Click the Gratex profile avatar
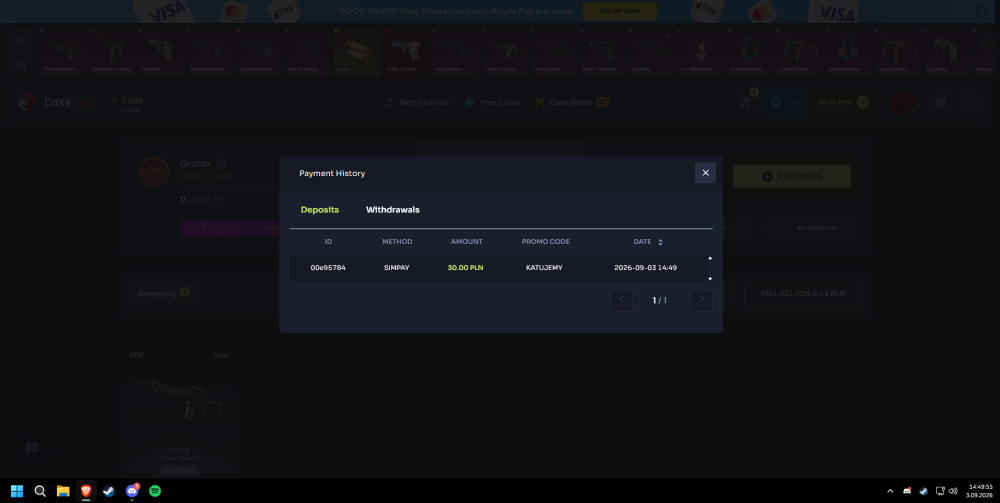Screen dimensions: 1000x503 (154, 173)
